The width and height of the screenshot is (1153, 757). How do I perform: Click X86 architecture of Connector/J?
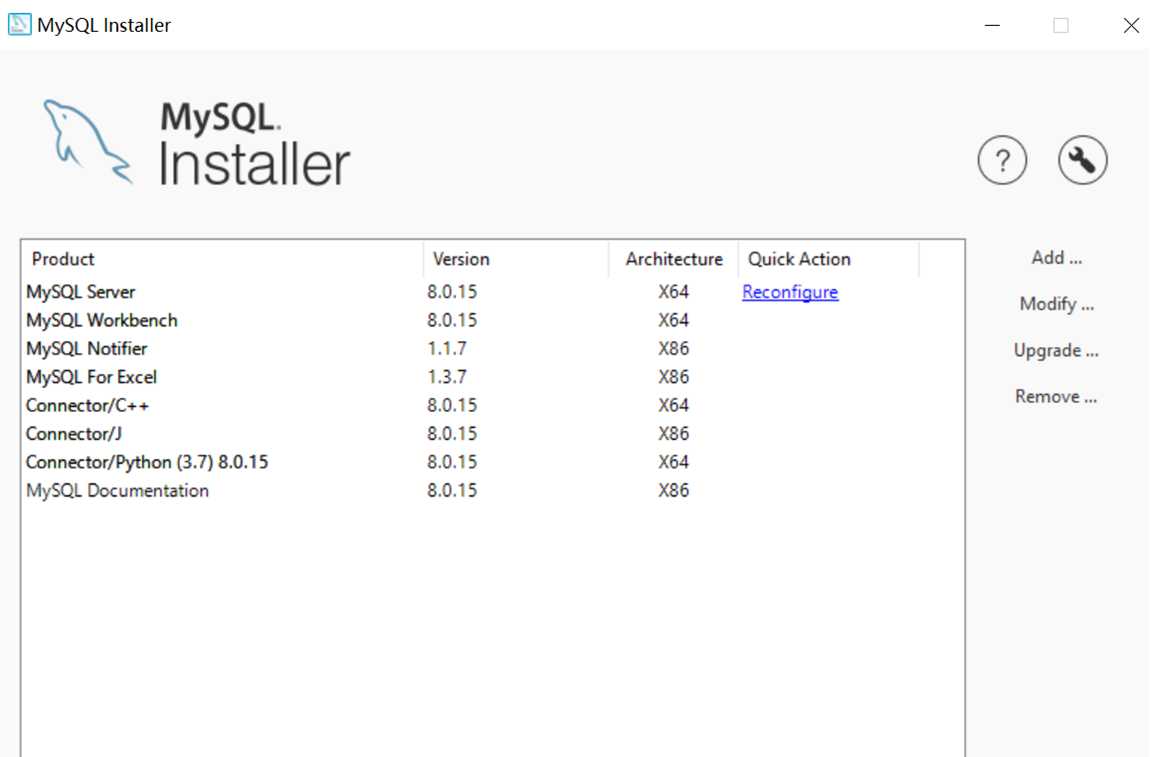click(x=674, y=433)
